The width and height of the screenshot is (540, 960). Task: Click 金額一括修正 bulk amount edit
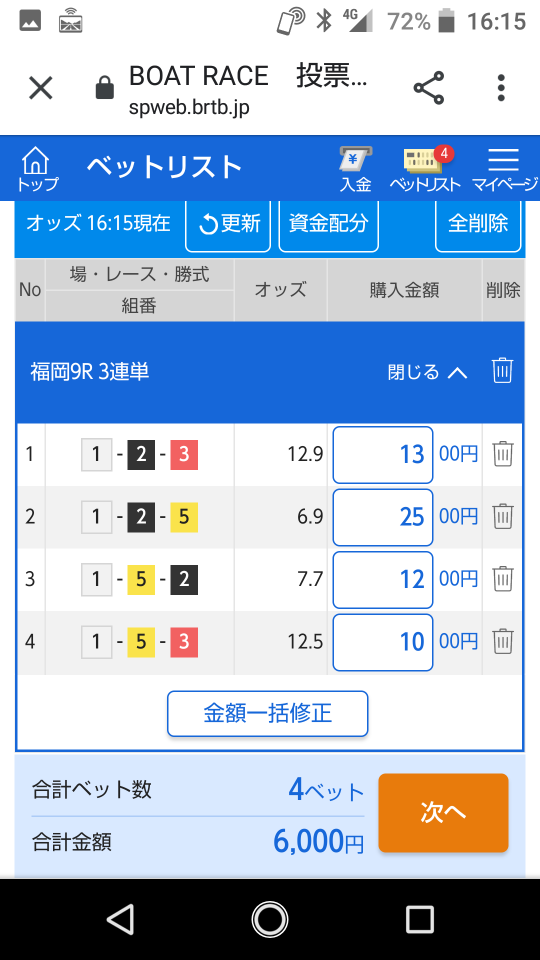pyautogui.click(x=268, y=713)
